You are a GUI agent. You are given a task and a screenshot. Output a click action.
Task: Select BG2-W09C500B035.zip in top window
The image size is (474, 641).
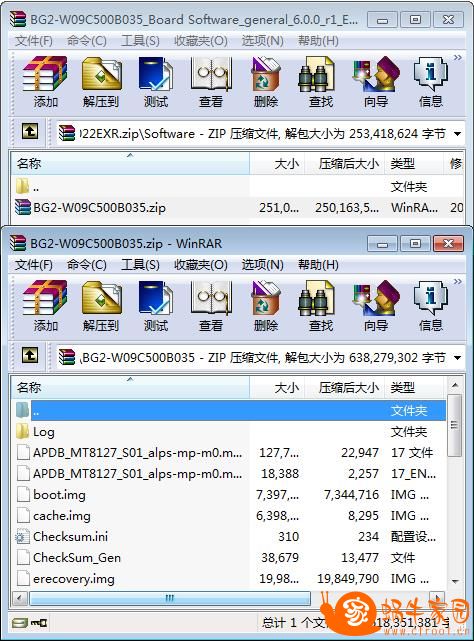(x=237, y=208)
